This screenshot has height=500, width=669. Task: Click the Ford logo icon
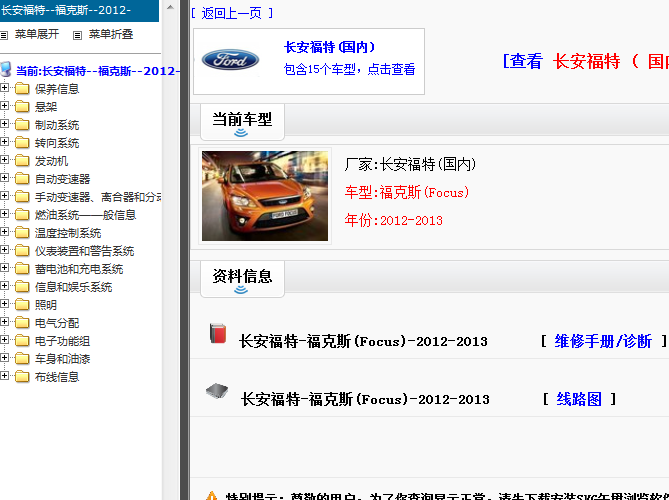230,60
